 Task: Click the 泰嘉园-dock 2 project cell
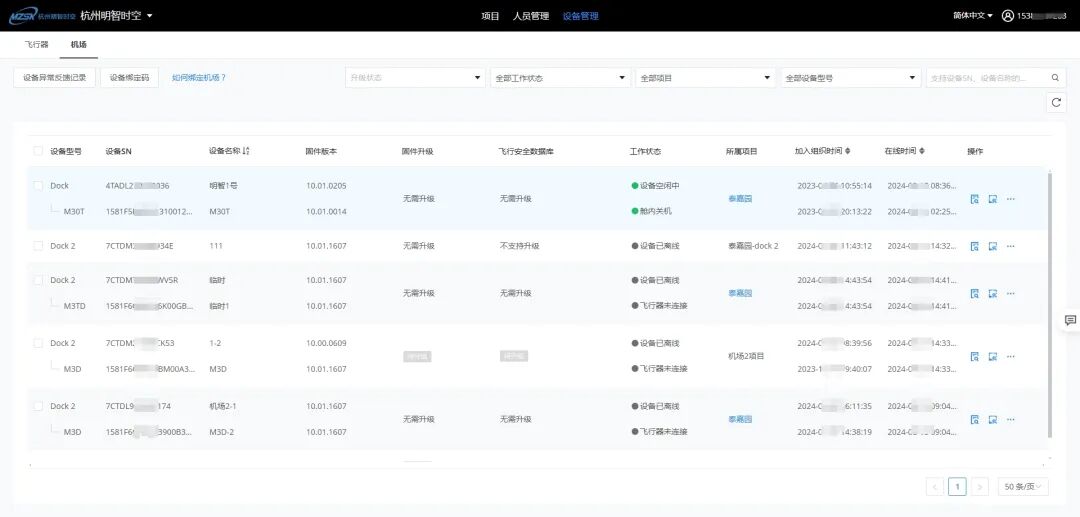[x=753, y=246]
